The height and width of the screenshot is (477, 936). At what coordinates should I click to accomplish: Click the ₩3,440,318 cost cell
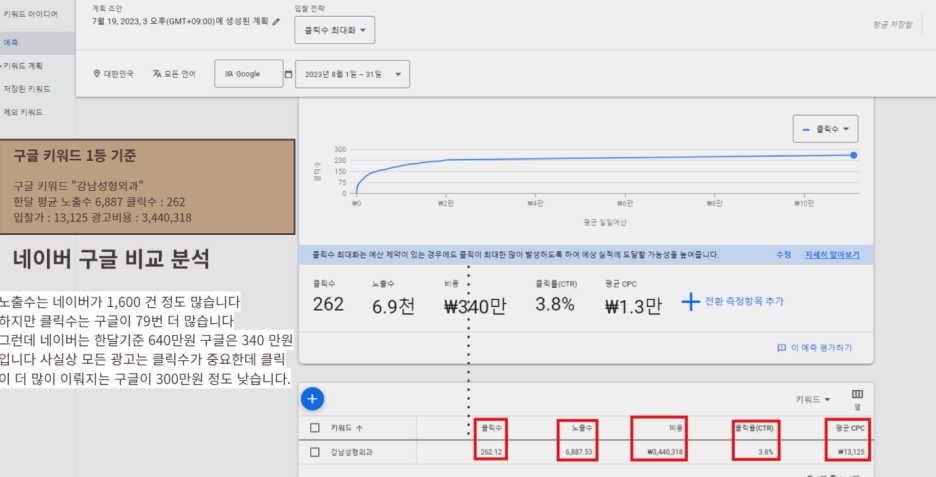(x=665, y=452)
